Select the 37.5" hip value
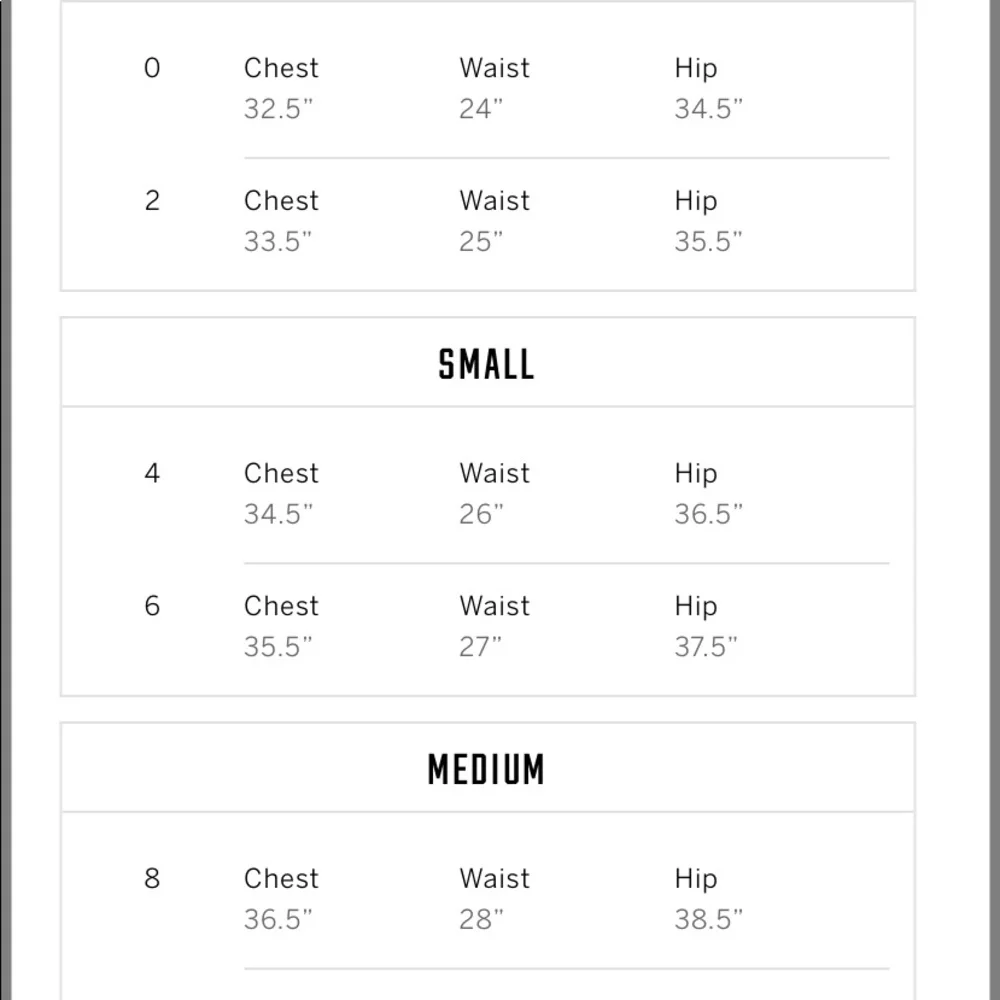The height and width of the screenshot is (1000, 1000). tap(705, 647)
